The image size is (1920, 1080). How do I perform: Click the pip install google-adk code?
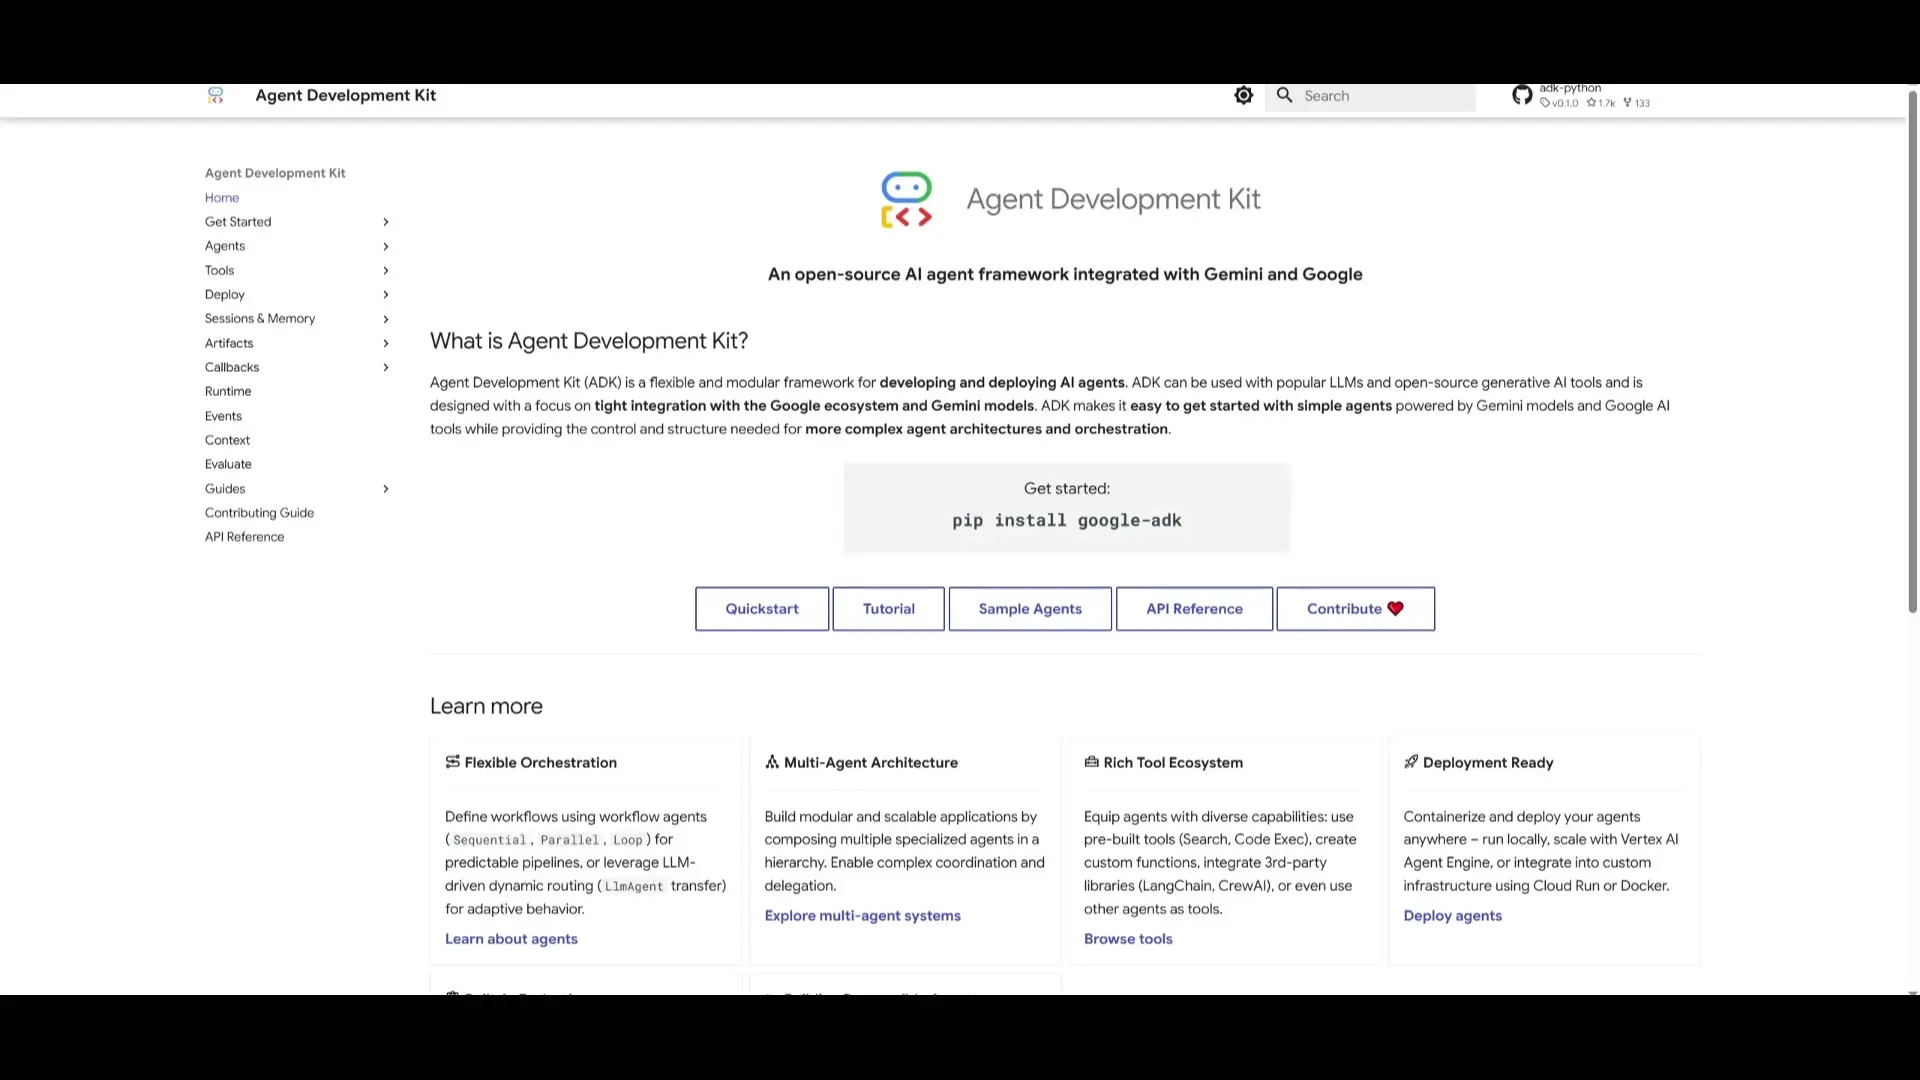tap(1066, 521)
